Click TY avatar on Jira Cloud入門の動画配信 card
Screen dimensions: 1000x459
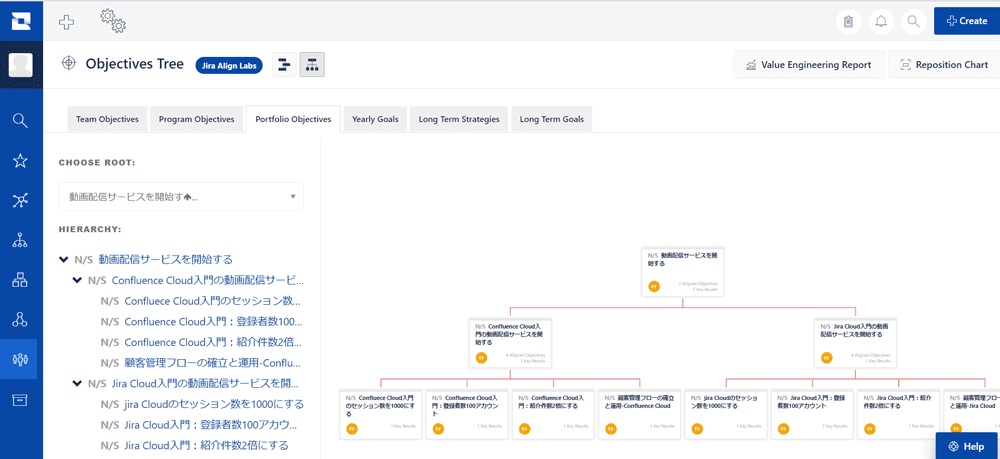(827, 358)
